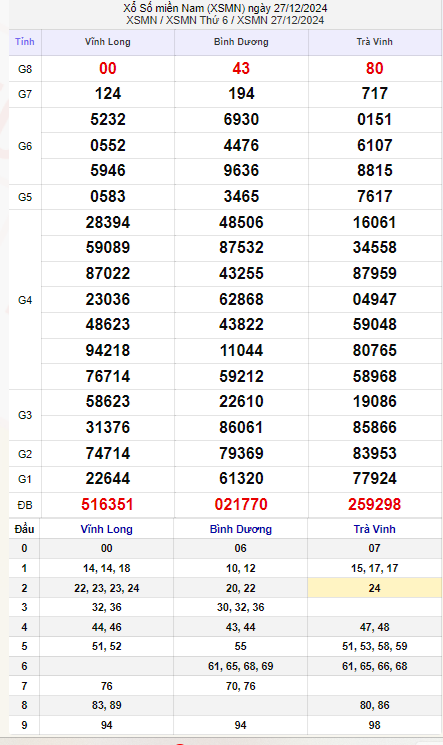Open blue Trà Vinh link in Đầu table
Screen dimensions: 443x745
pos(375,529)
